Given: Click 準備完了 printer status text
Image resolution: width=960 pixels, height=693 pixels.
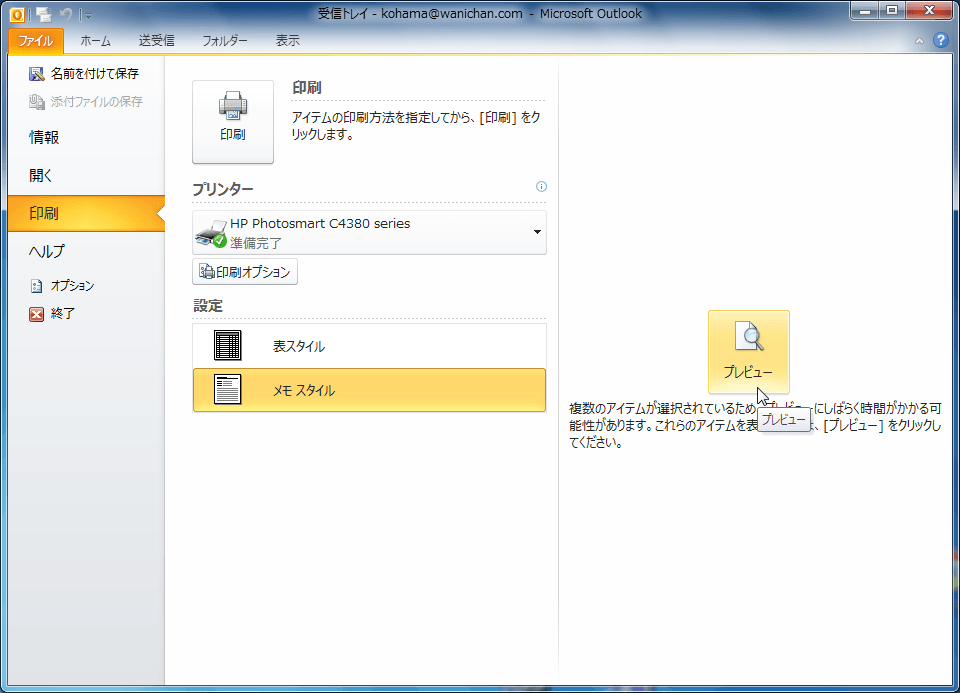Looking at the screenshot, I should pos(256,243).
